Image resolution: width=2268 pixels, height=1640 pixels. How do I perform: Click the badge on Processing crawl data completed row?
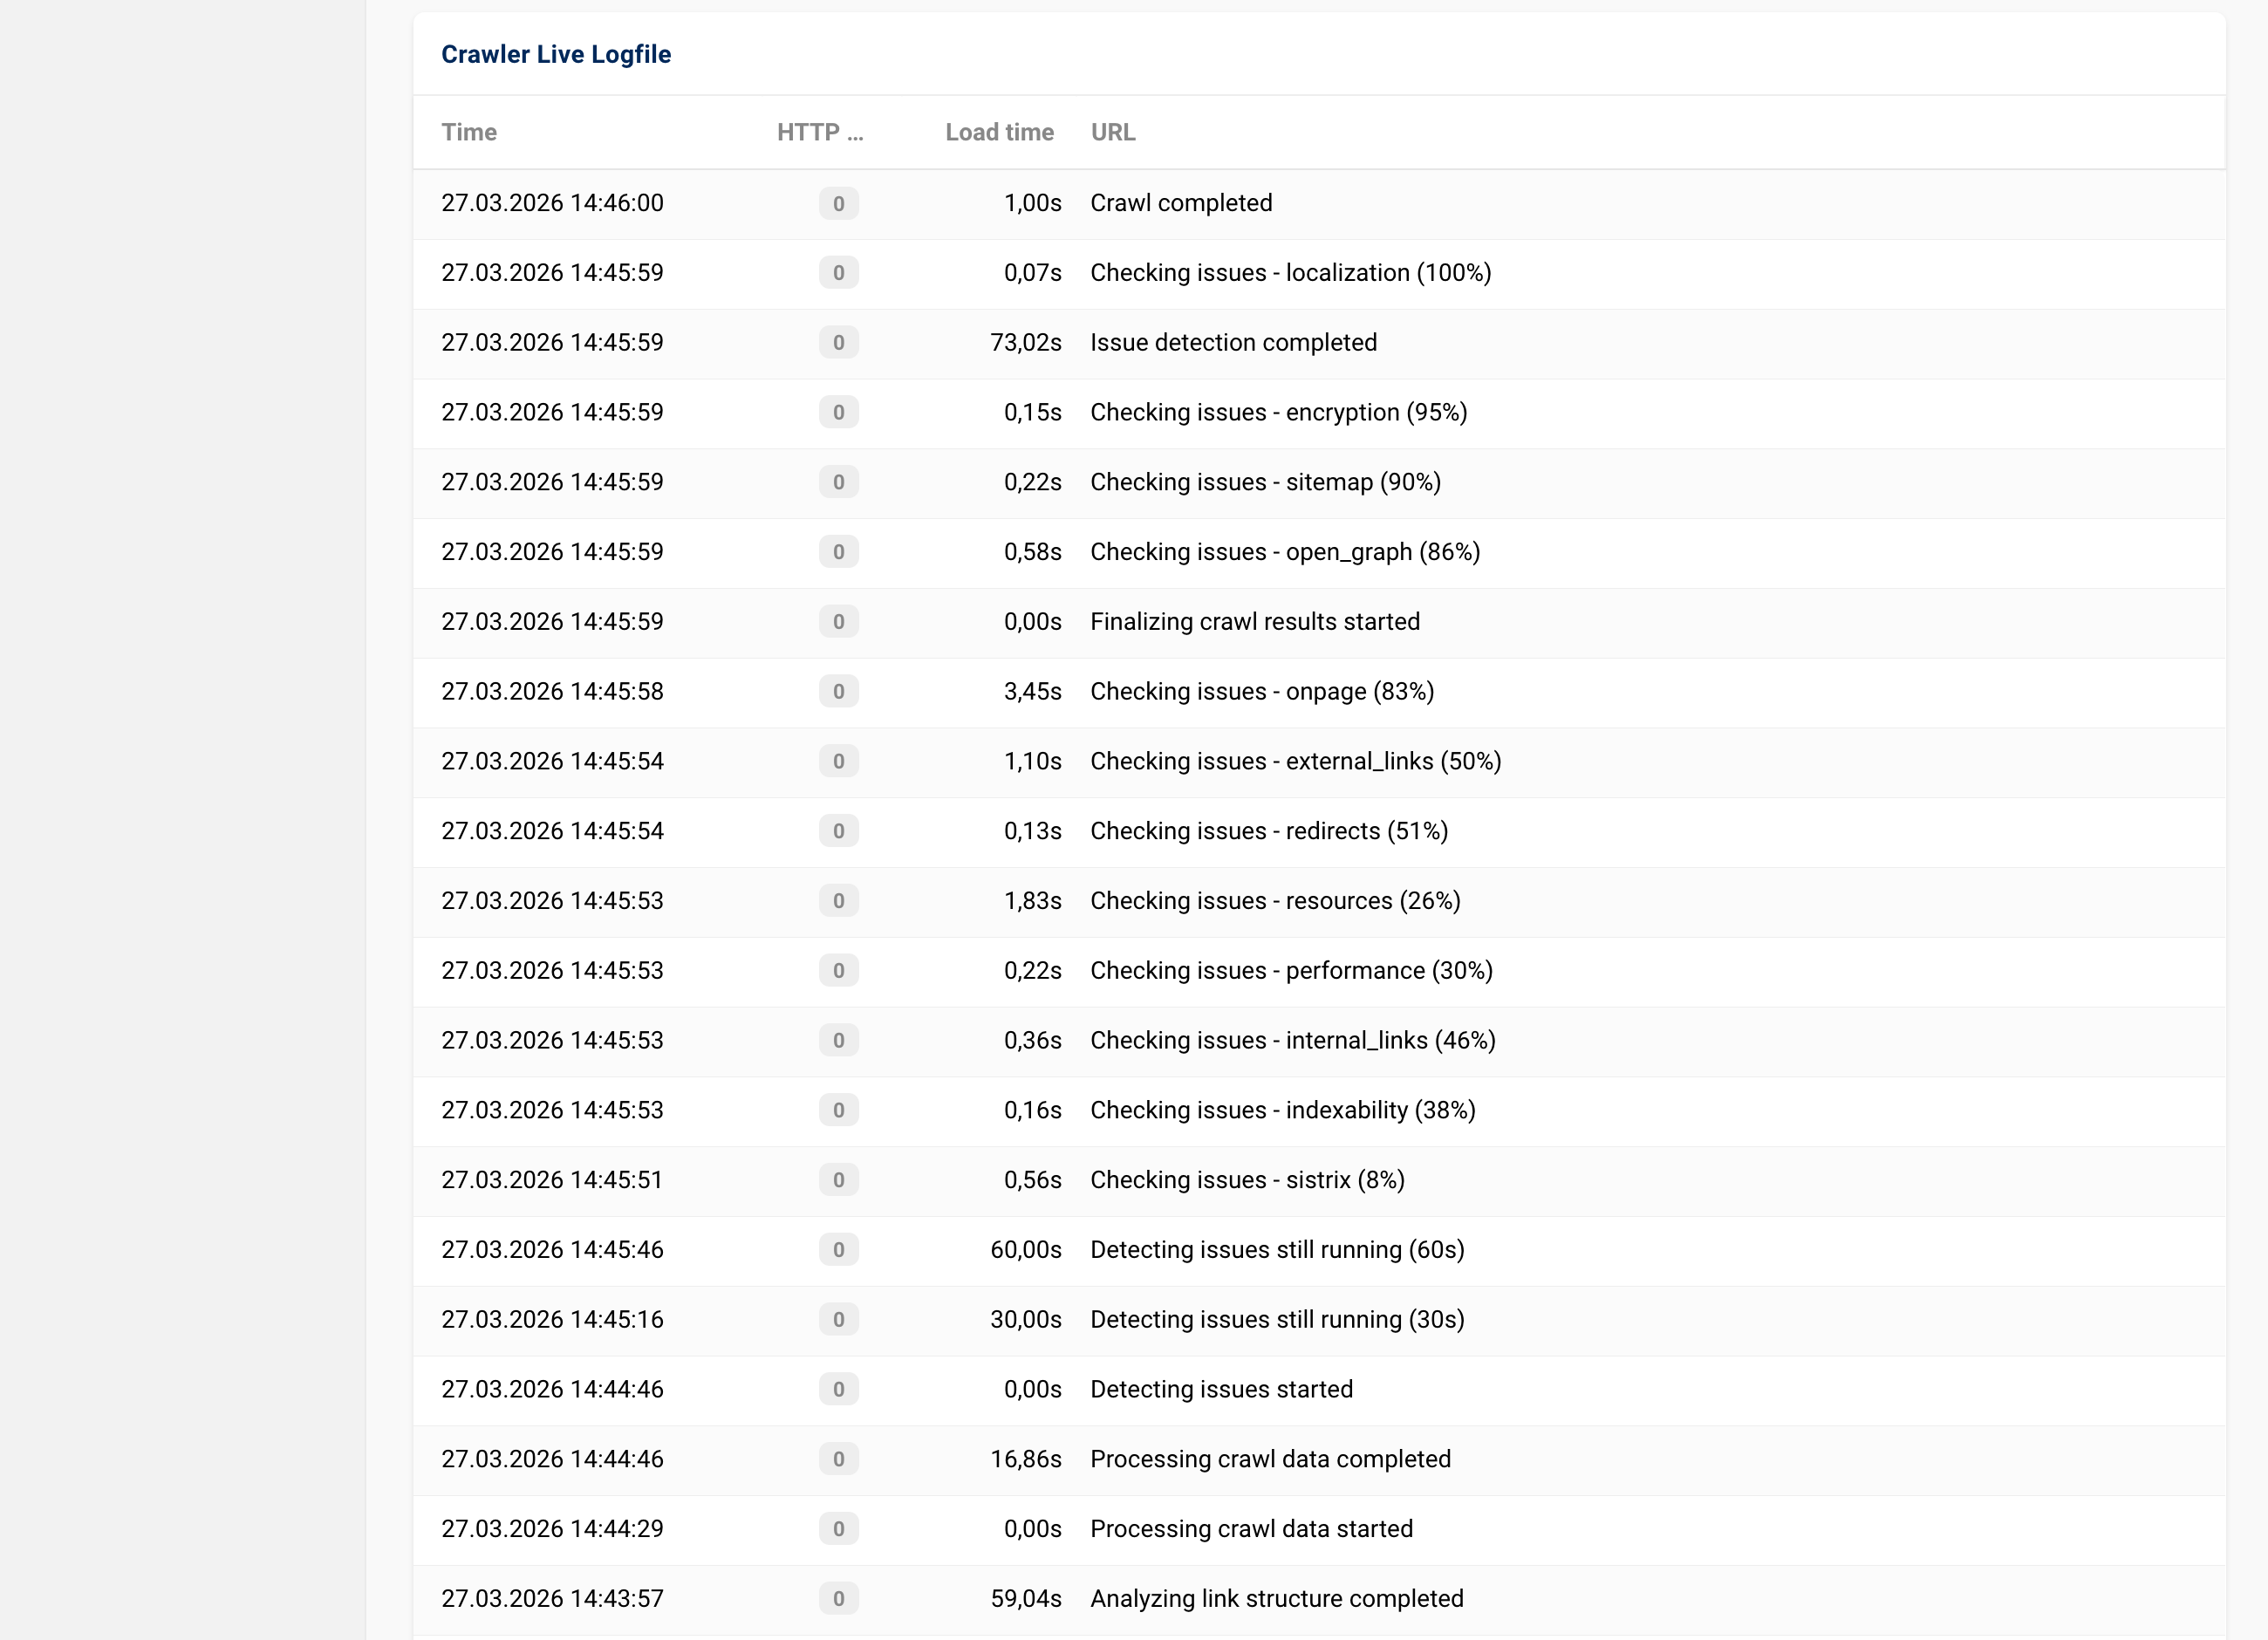[x=838, y=1459]
